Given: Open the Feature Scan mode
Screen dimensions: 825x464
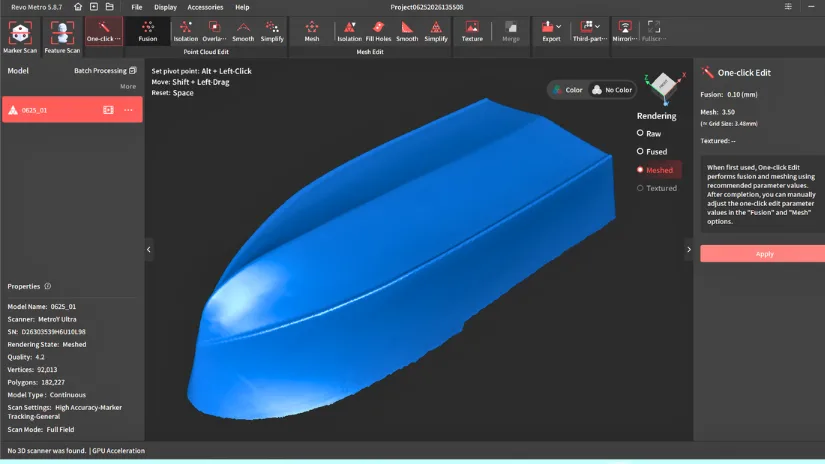Looking at the screenshot, I should (x=62, y=37).
